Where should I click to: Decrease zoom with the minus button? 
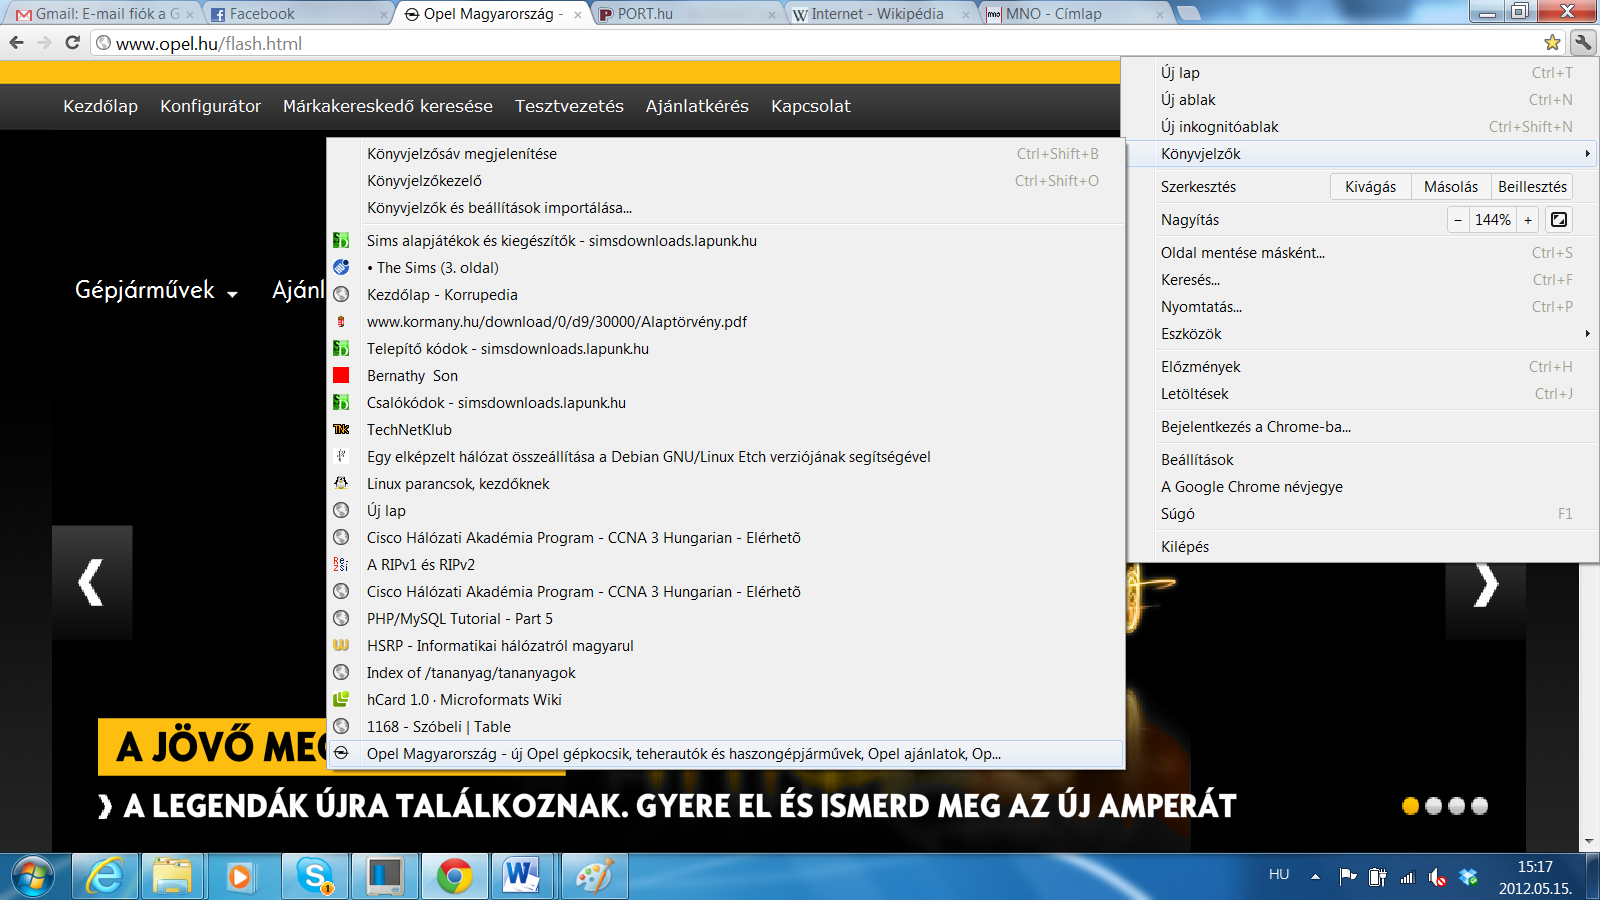[x=1458, y=220]
